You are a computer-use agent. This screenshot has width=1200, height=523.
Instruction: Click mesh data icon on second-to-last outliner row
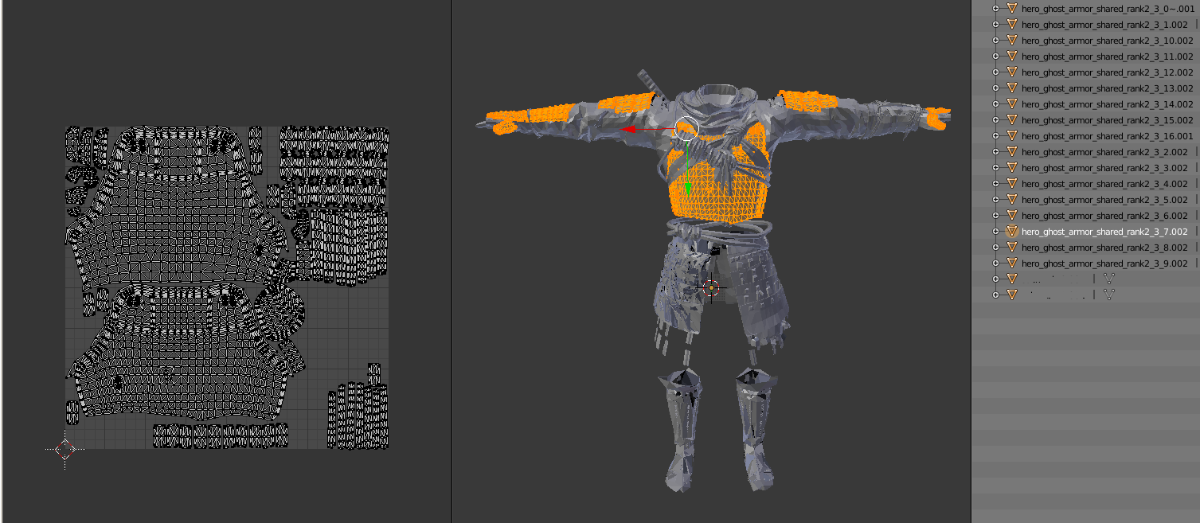pos(1108,279)
